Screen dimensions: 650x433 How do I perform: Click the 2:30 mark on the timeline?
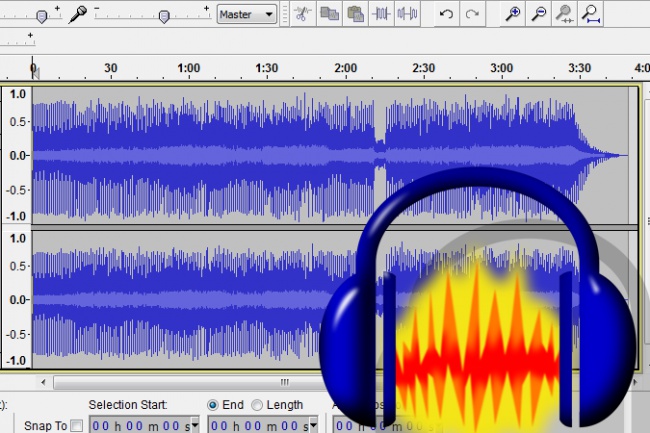[x=423, y=68]
